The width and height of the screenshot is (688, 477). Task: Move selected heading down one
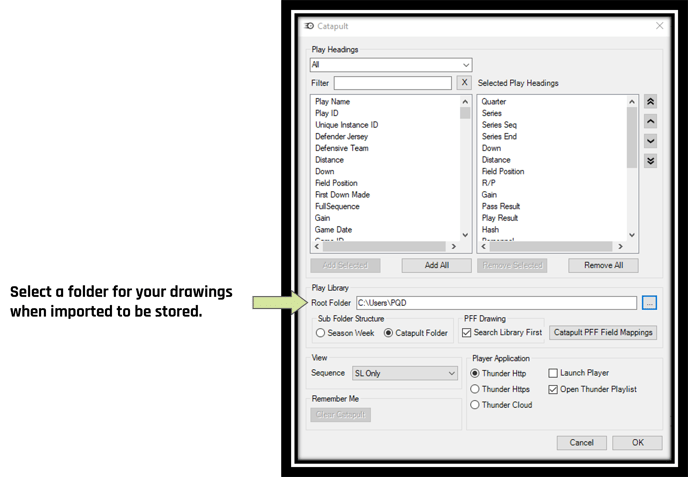[650, 141]
